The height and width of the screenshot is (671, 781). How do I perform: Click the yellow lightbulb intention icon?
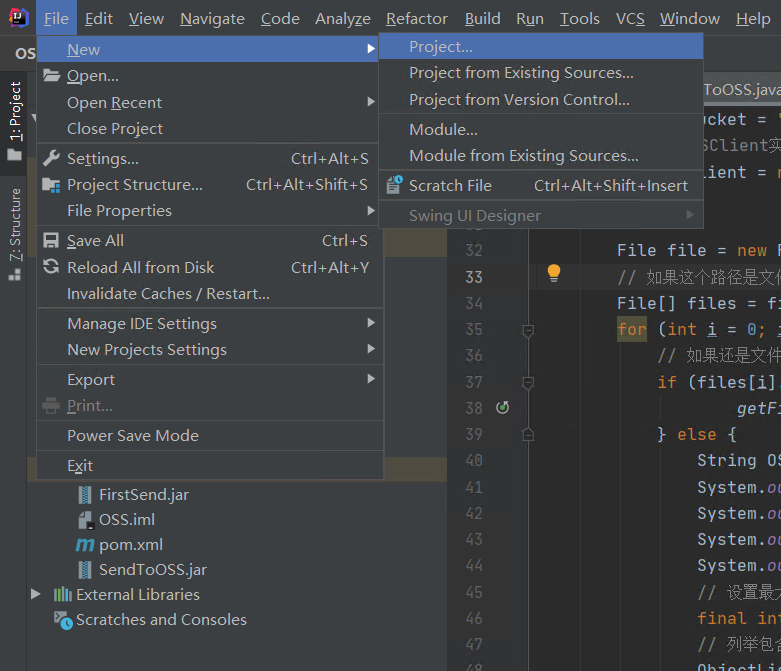pyautogui.click(x=553, y=275)
